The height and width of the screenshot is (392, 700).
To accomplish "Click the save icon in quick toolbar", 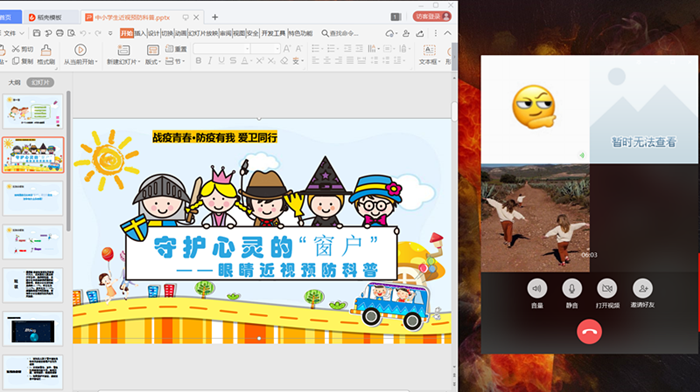I will coord(37,33).
